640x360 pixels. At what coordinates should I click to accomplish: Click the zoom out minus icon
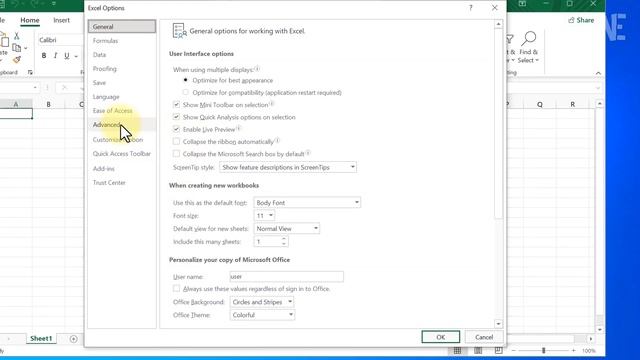click(x=513, y=351)
